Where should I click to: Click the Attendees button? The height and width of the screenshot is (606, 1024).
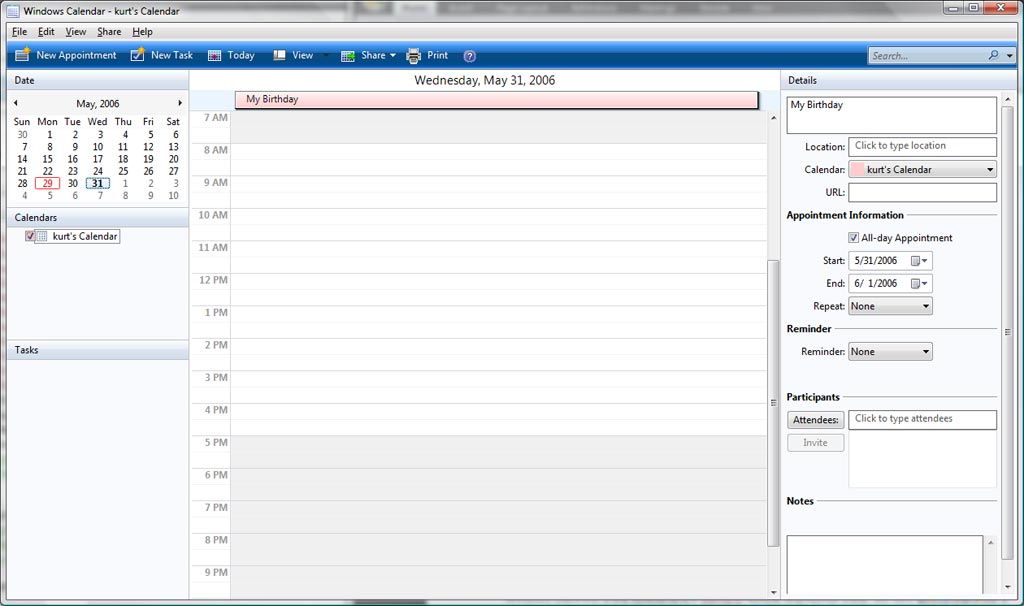tap(816, 420)
